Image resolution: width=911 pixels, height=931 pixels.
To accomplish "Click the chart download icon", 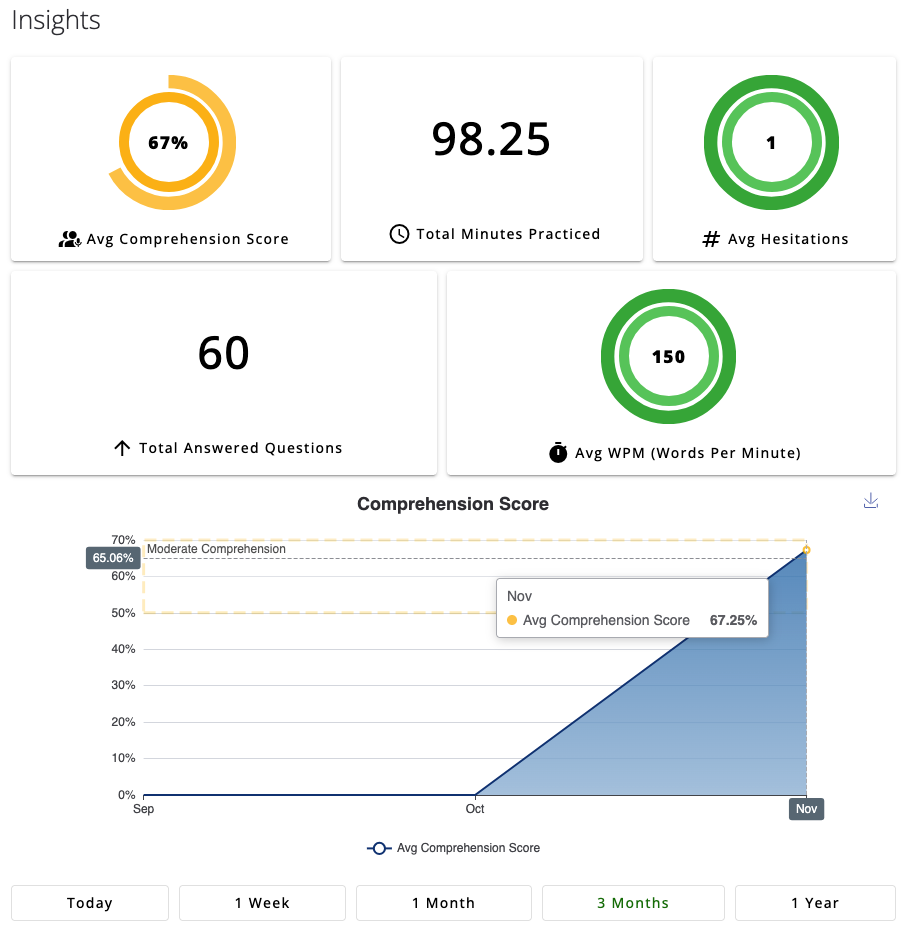I will click(870, 501).
